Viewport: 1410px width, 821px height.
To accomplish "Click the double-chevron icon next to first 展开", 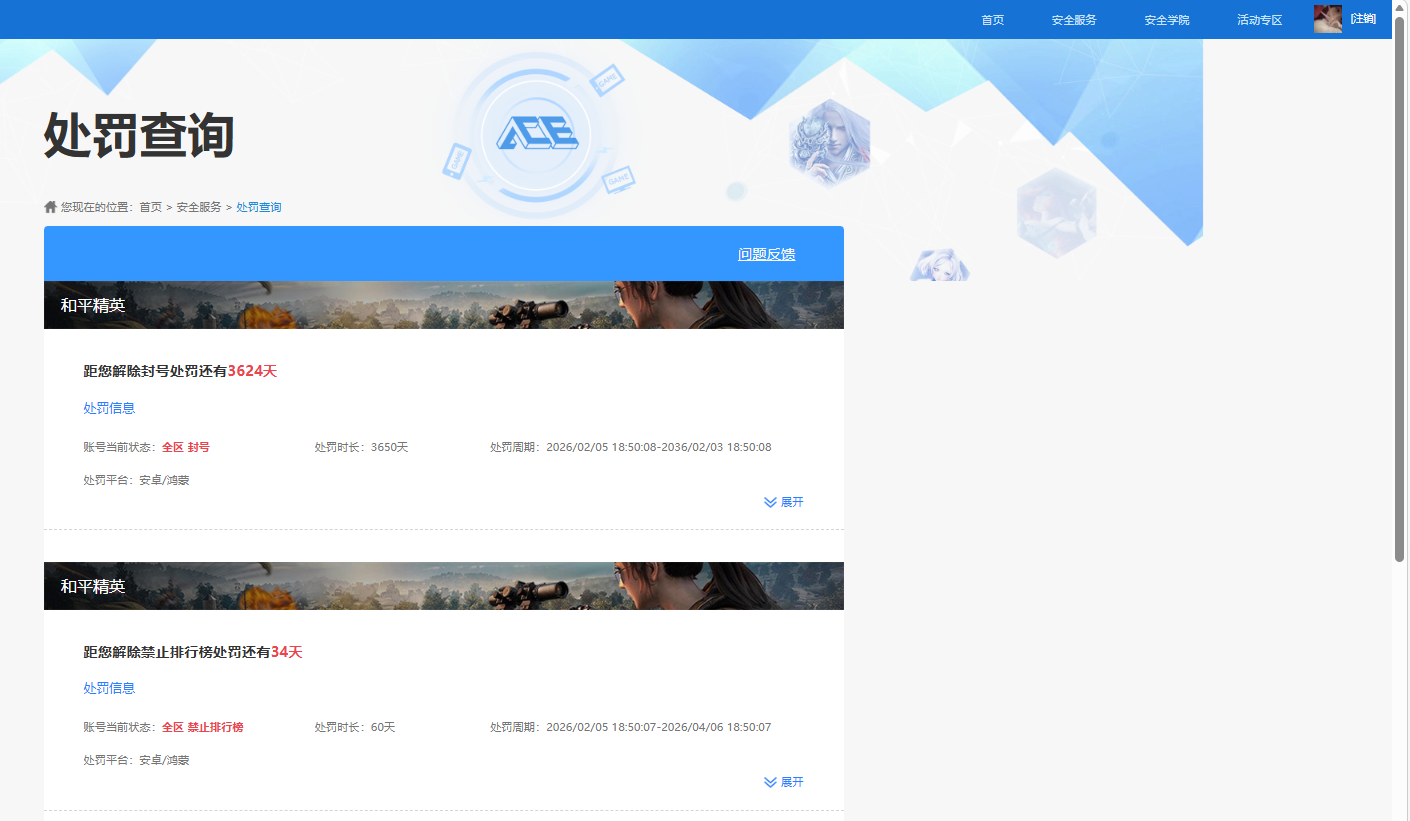I will (769, 502).
